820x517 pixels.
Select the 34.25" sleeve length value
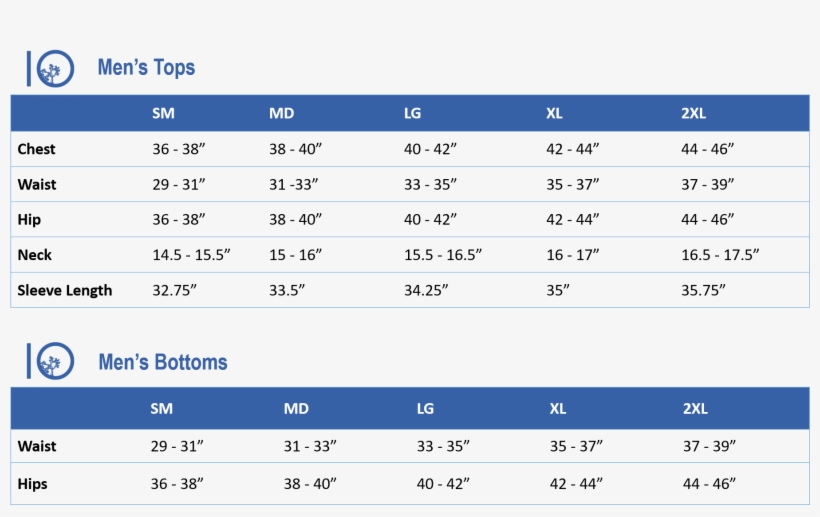coord(426,291)
